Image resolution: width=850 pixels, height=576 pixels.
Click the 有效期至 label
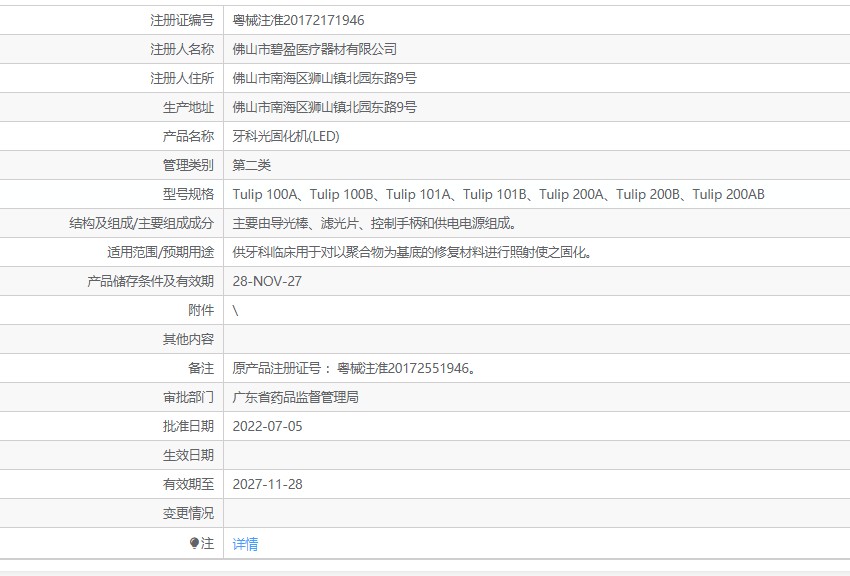(189, 484)
